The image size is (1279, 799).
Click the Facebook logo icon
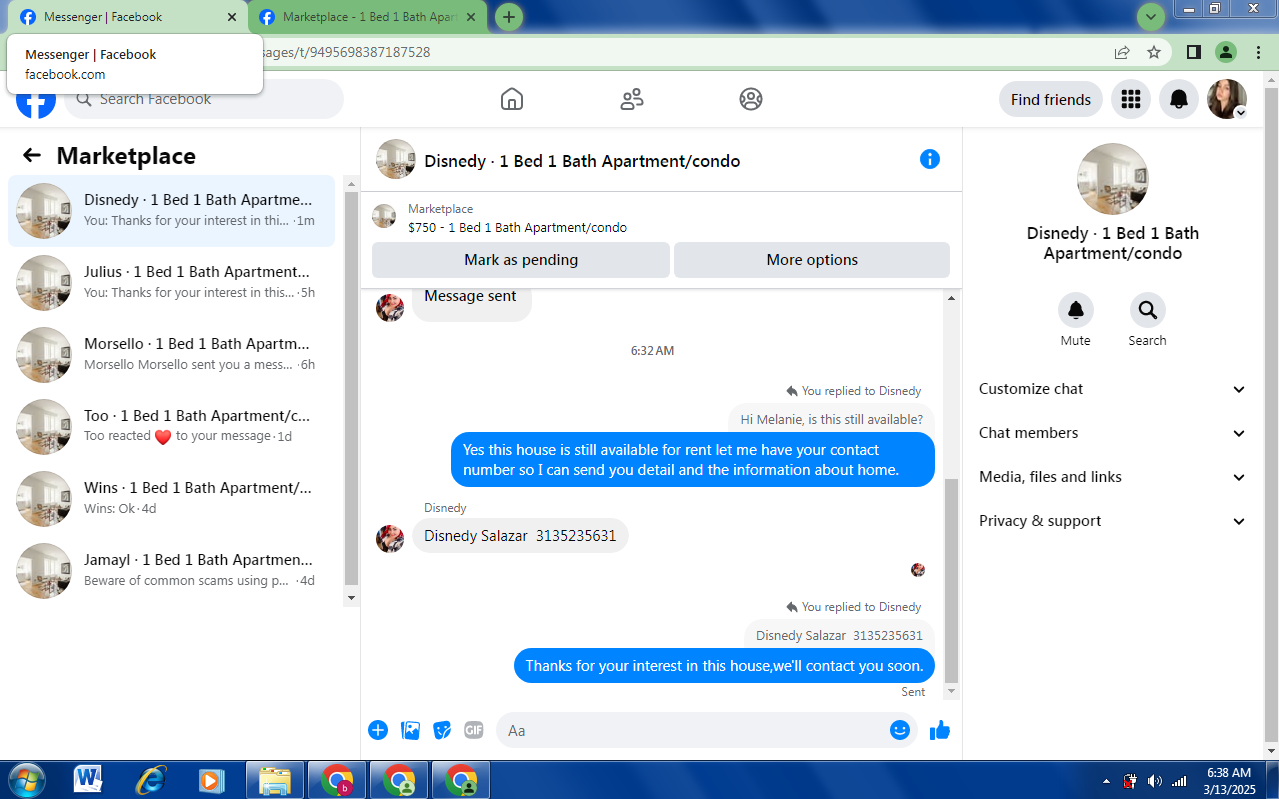(35, 100)
